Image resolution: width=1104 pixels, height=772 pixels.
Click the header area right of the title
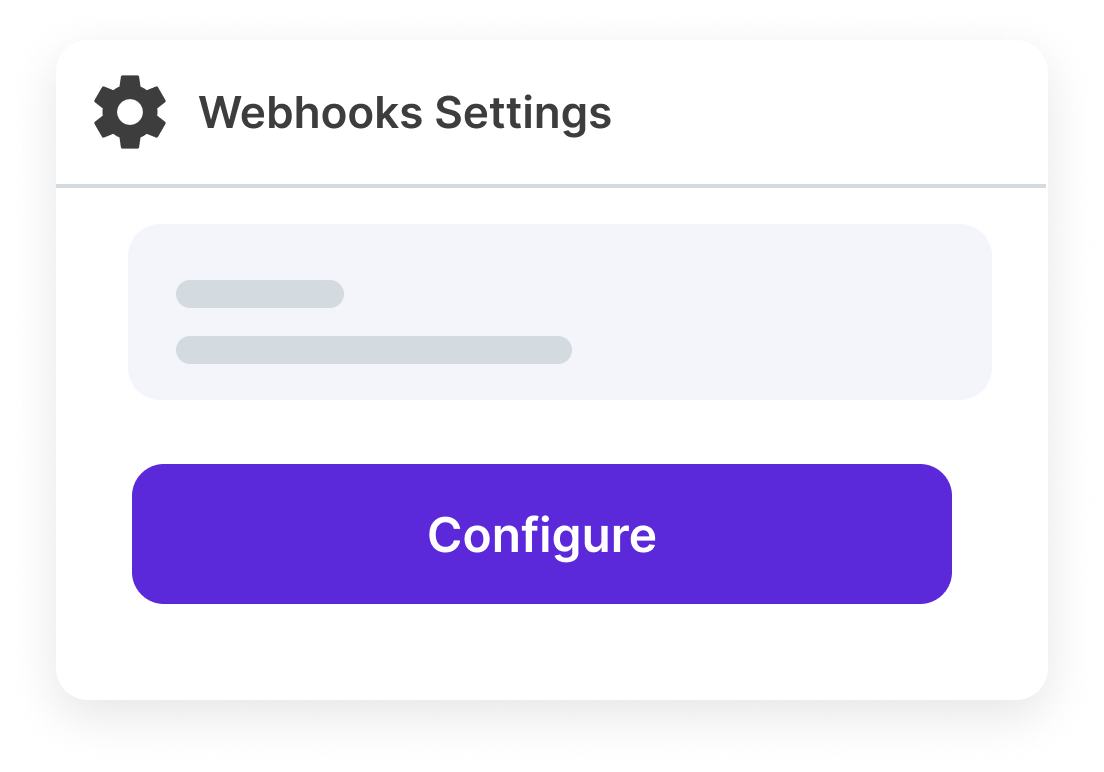830,113
